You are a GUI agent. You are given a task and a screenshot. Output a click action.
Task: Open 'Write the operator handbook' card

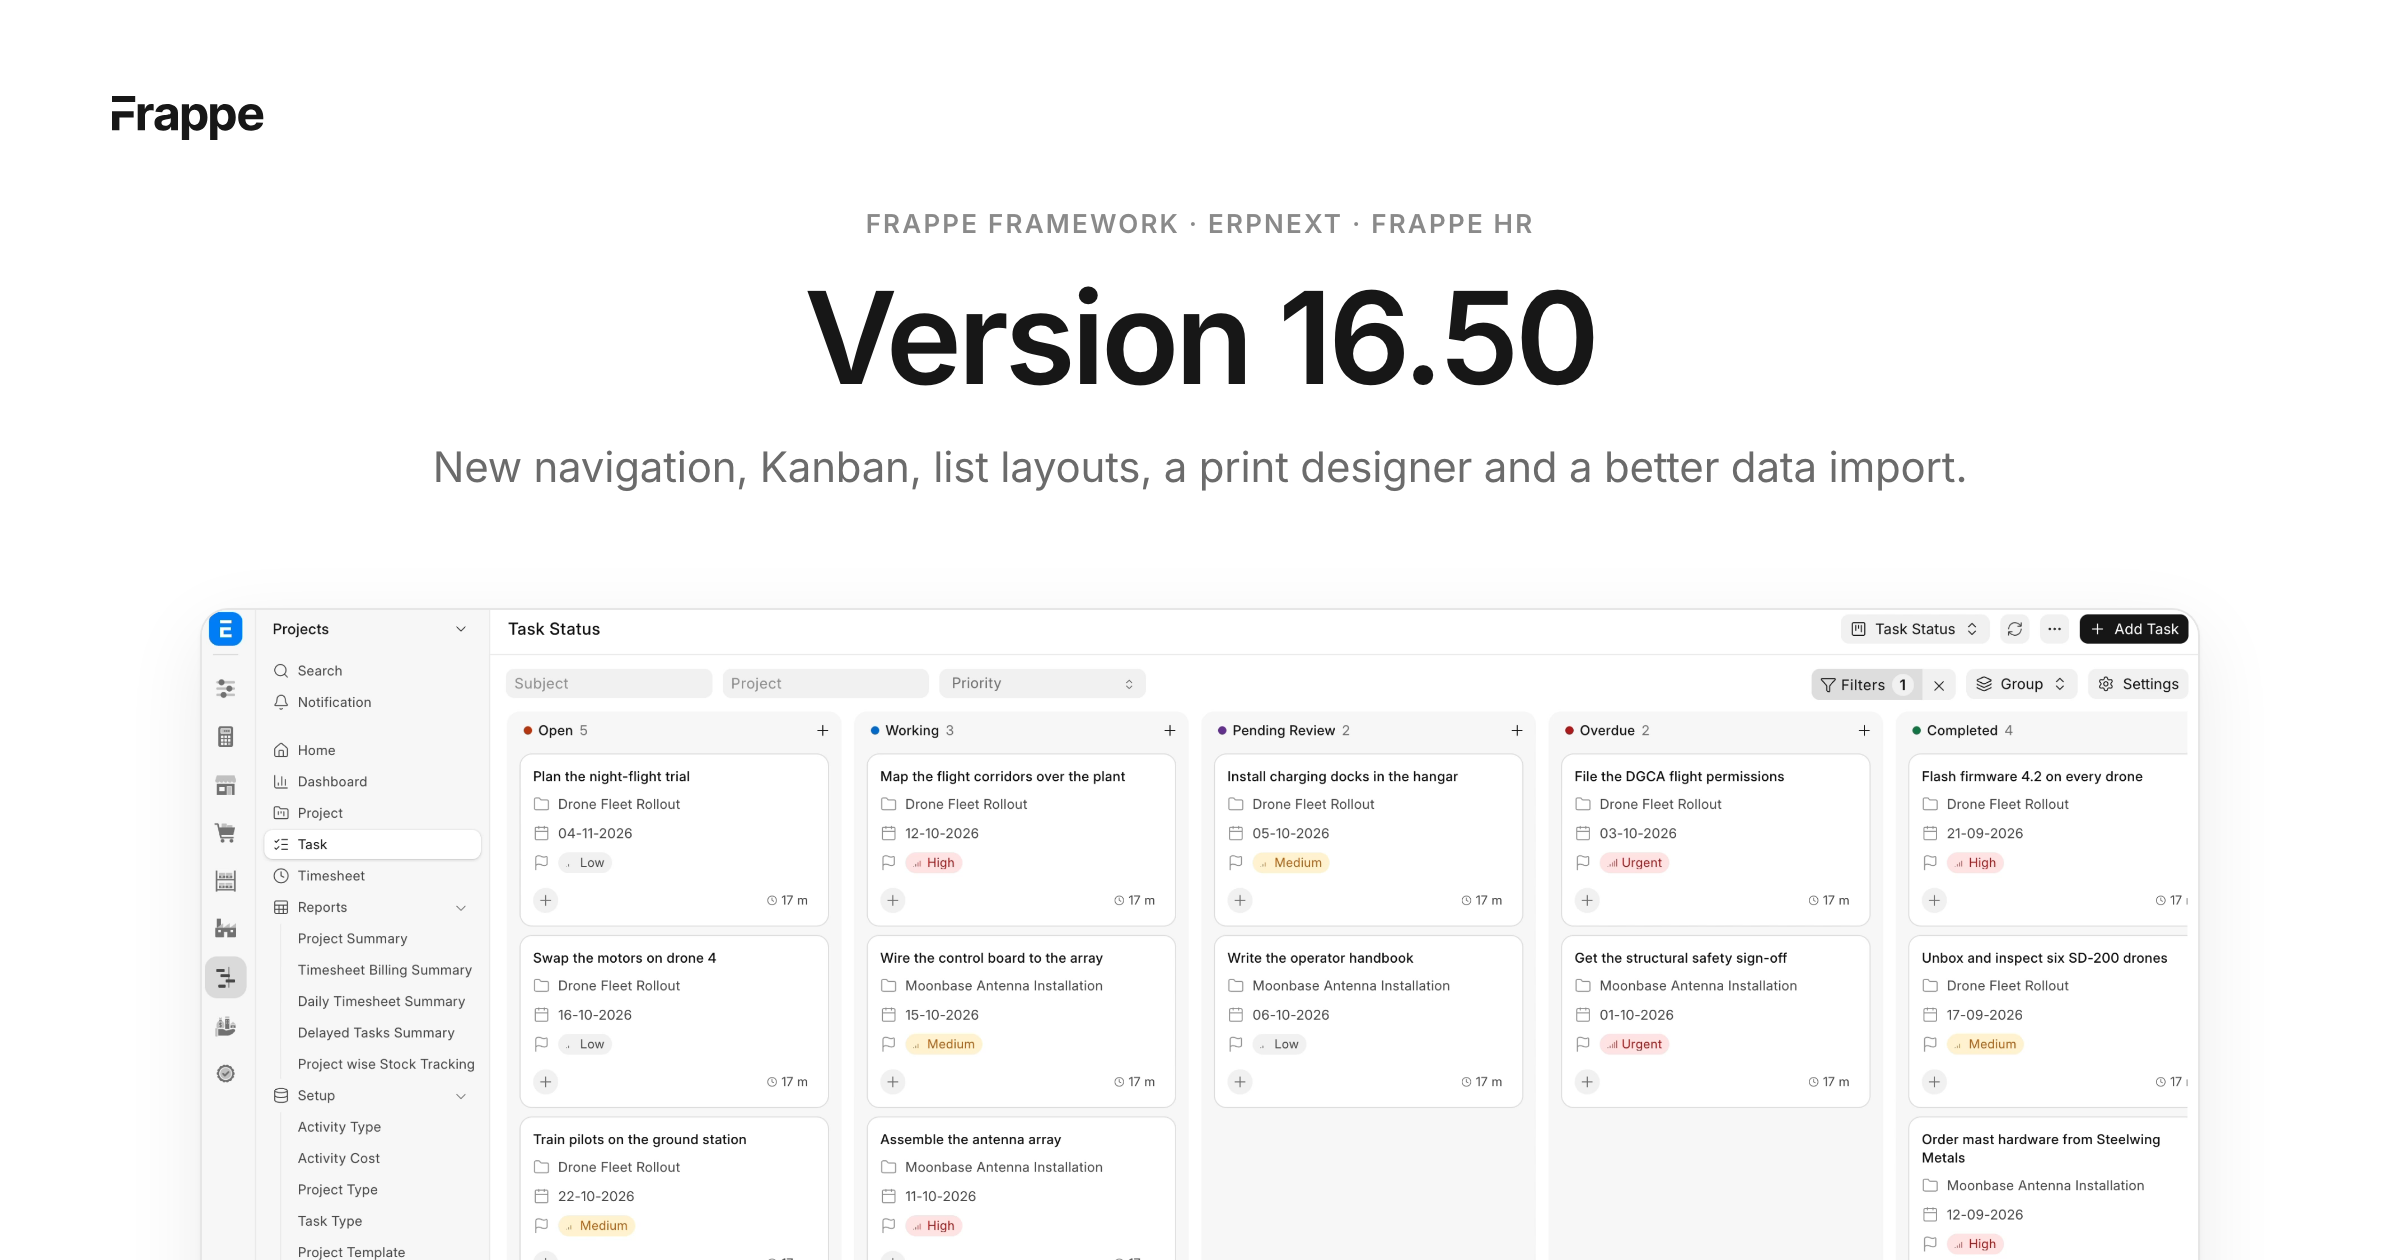1368,1021
